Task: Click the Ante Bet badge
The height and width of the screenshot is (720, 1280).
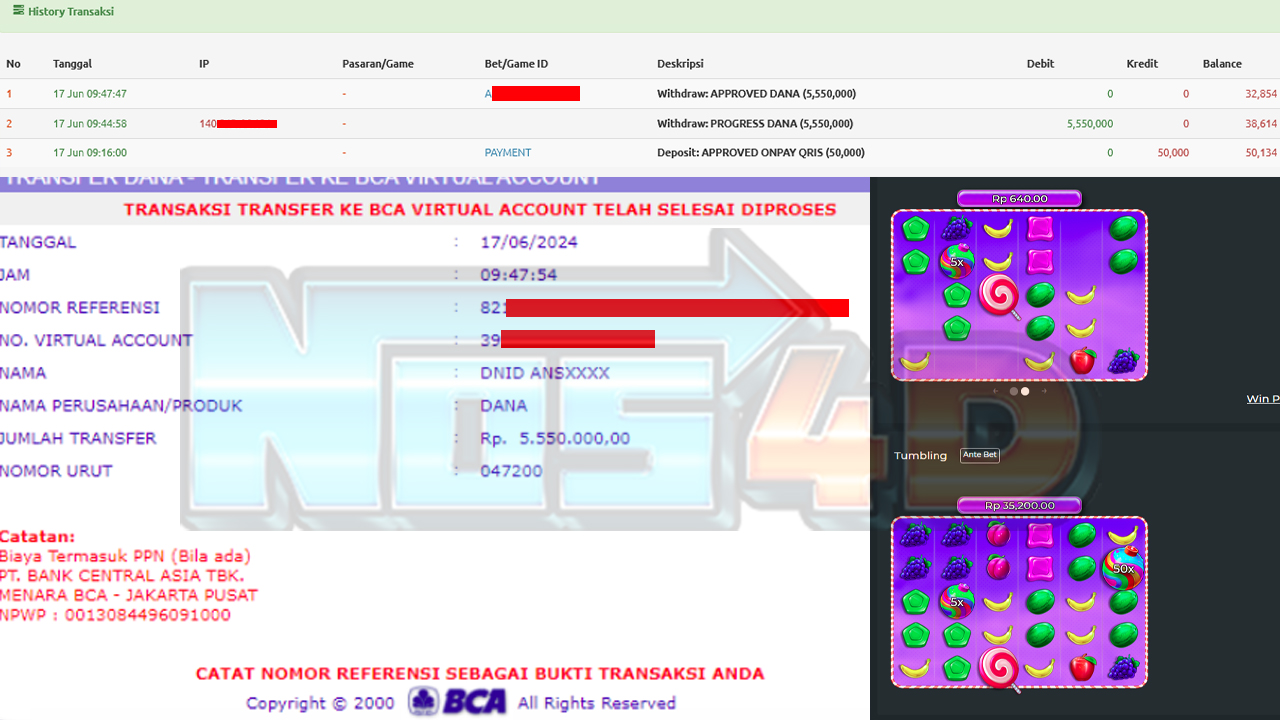Action: 979,455
